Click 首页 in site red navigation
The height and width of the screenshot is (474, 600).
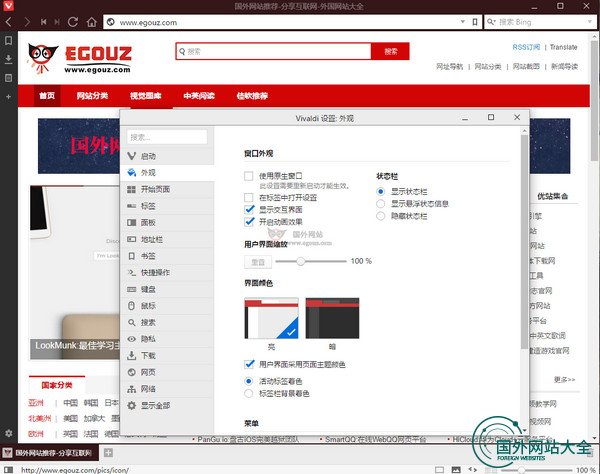[47, 96]
